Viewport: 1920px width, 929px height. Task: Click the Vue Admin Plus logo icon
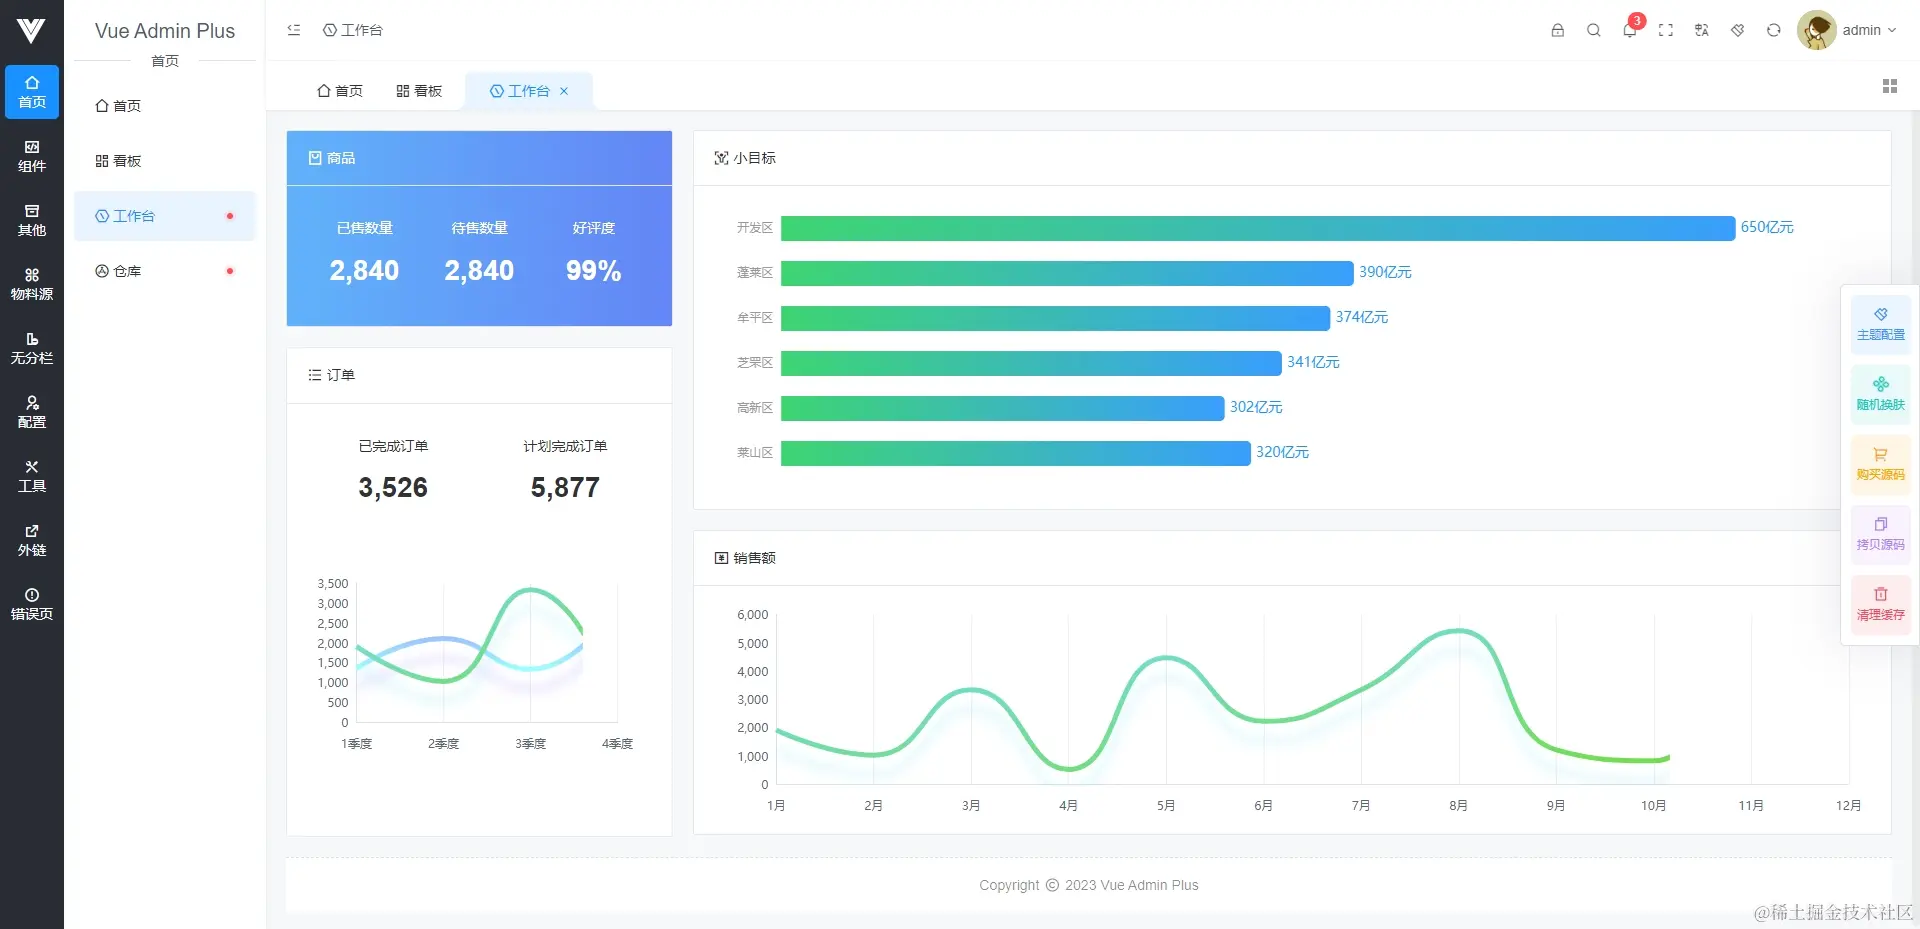click(x=31, y=31)
